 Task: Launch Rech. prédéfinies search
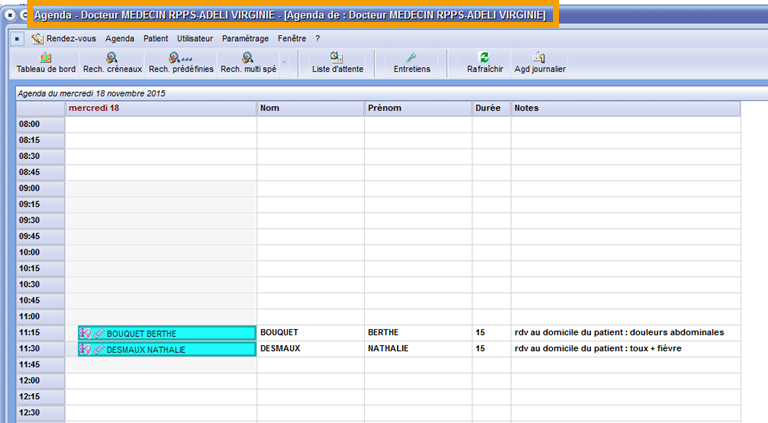[181, 63]
